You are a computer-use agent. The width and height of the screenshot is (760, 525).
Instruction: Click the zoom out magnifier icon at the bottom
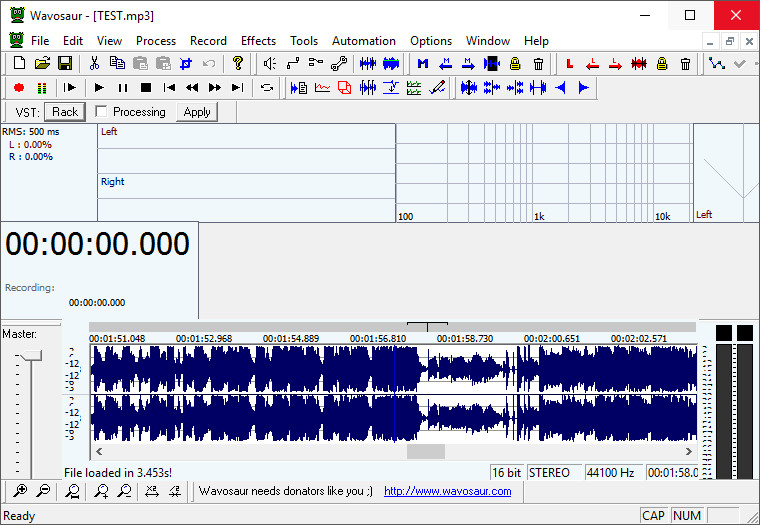coord(43,491)
